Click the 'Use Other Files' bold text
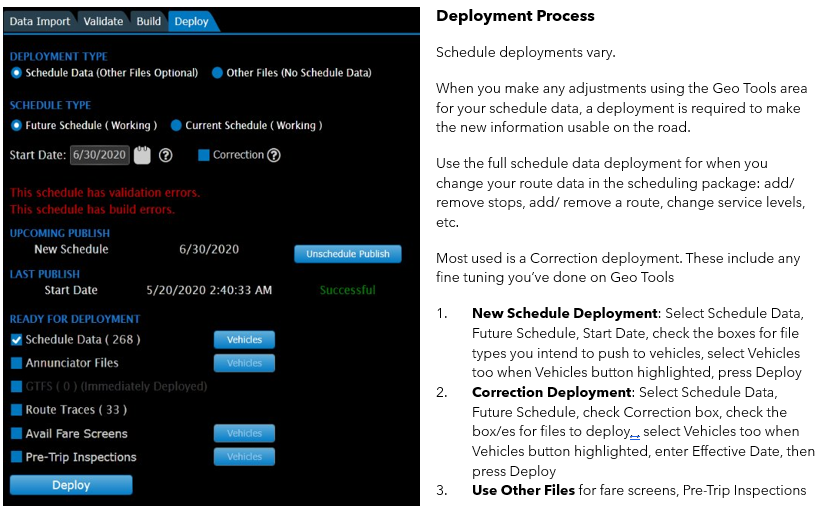This screenshot has height=507, width=838. (x=523, y=490)
